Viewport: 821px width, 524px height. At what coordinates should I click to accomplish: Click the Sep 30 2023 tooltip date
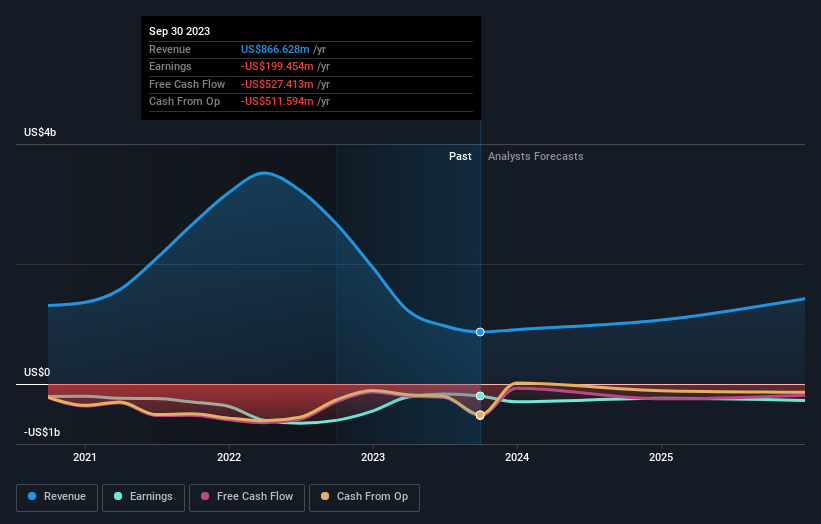click(180, 31)
